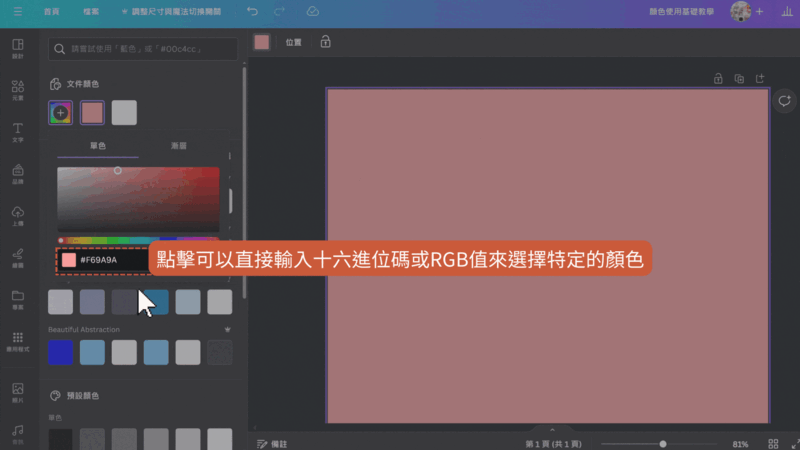Screen dimensions: 800x450
Task: Open the 檔案 (File) menu
Action: tap(91, 12)
